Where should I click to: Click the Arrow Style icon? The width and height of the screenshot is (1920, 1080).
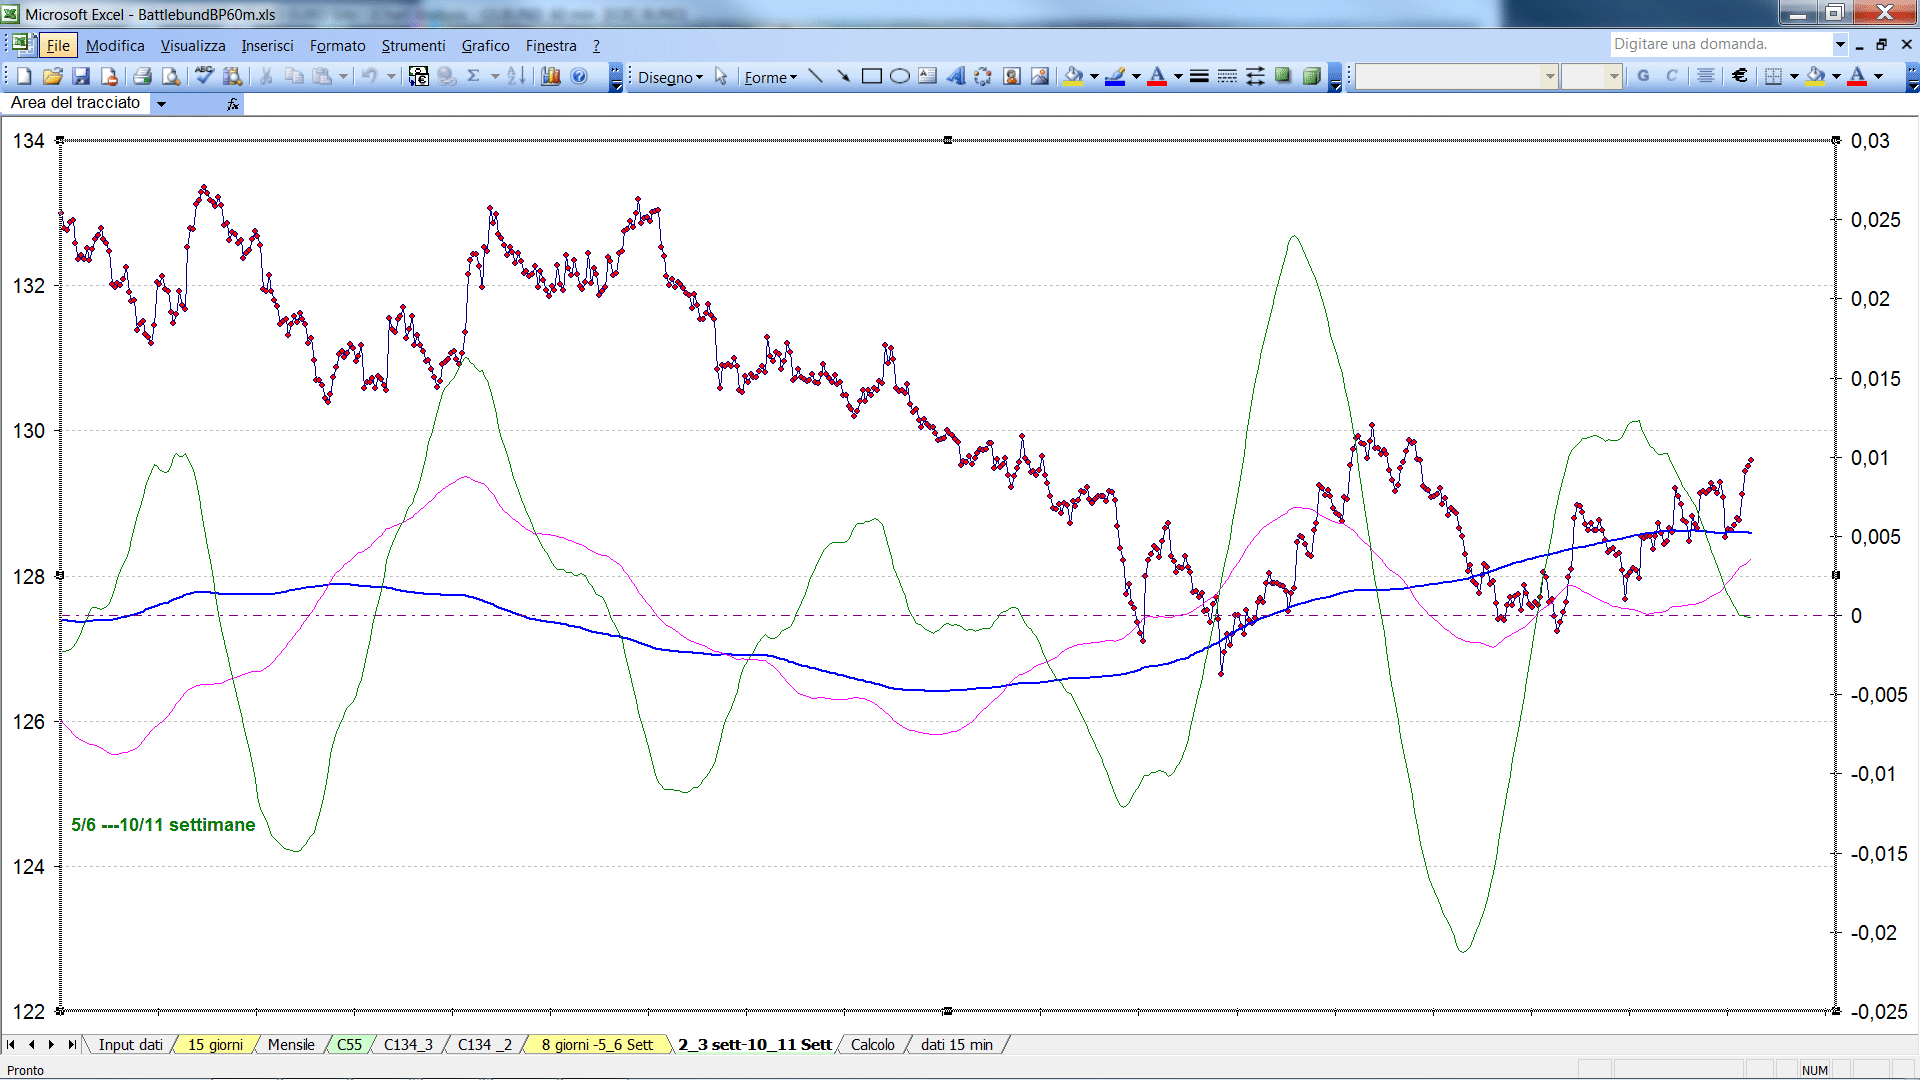coord(1255,76)
